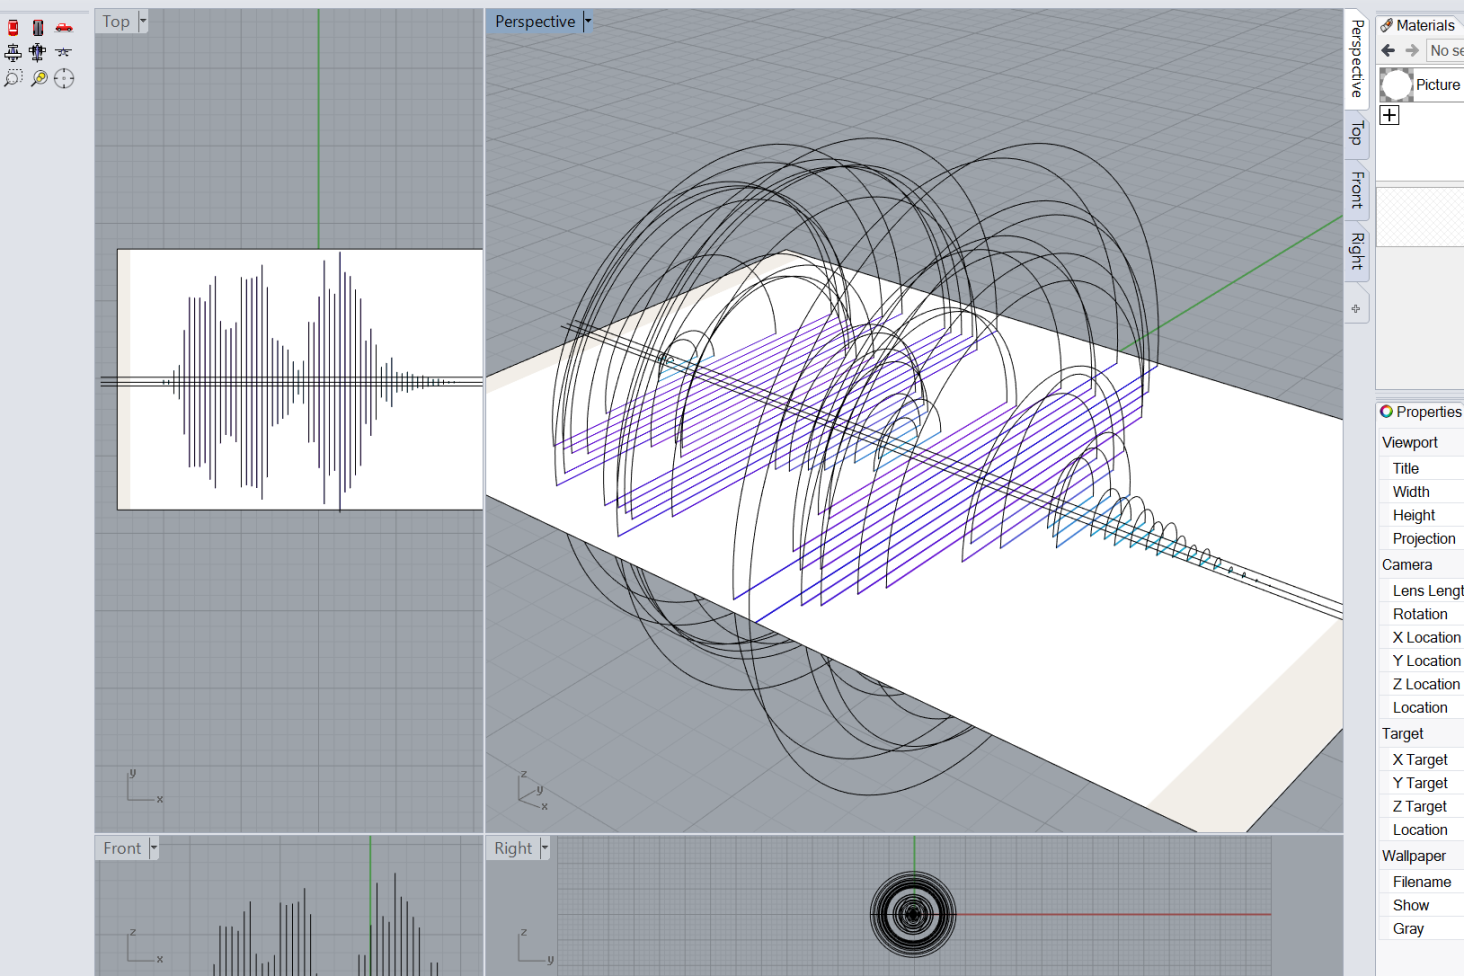The width and height of the screenshot is (1464, 976).
Task: Click the car underside Bottom View icon
Action: pos(38,28)
